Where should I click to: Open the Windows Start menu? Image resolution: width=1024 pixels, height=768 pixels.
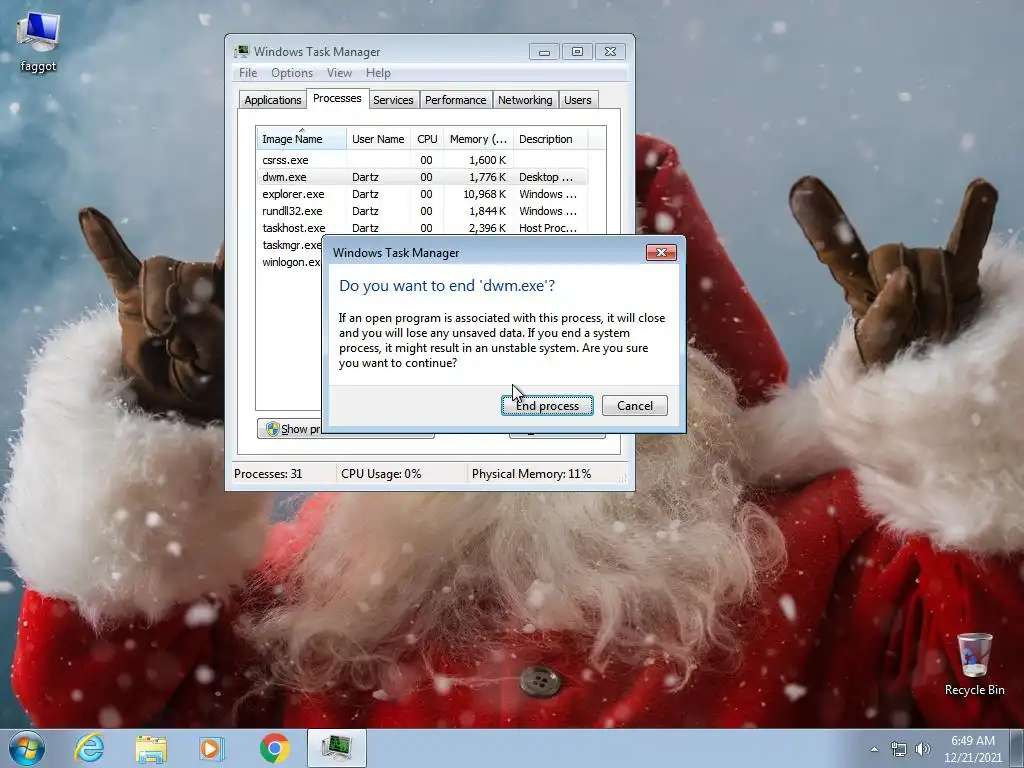[27, 748]
